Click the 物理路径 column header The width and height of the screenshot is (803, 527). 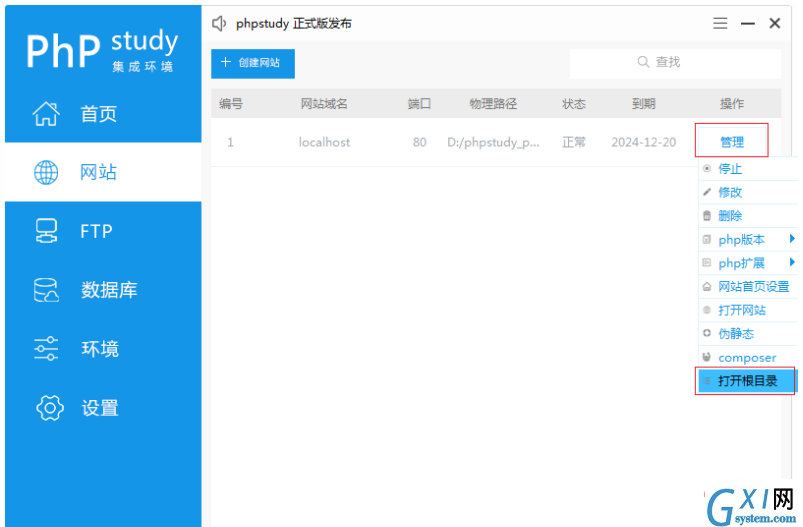tap(493, 103)
